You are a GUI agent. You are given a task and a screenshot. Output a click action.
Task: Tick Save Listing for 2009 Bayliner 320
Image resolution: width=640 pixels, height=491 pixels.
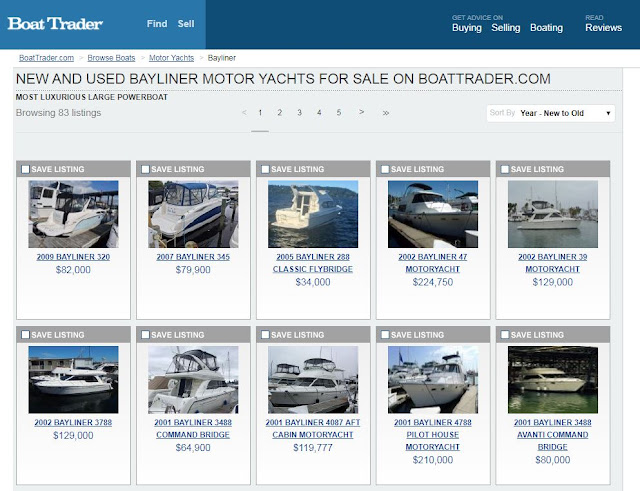[x=25, y=169]
